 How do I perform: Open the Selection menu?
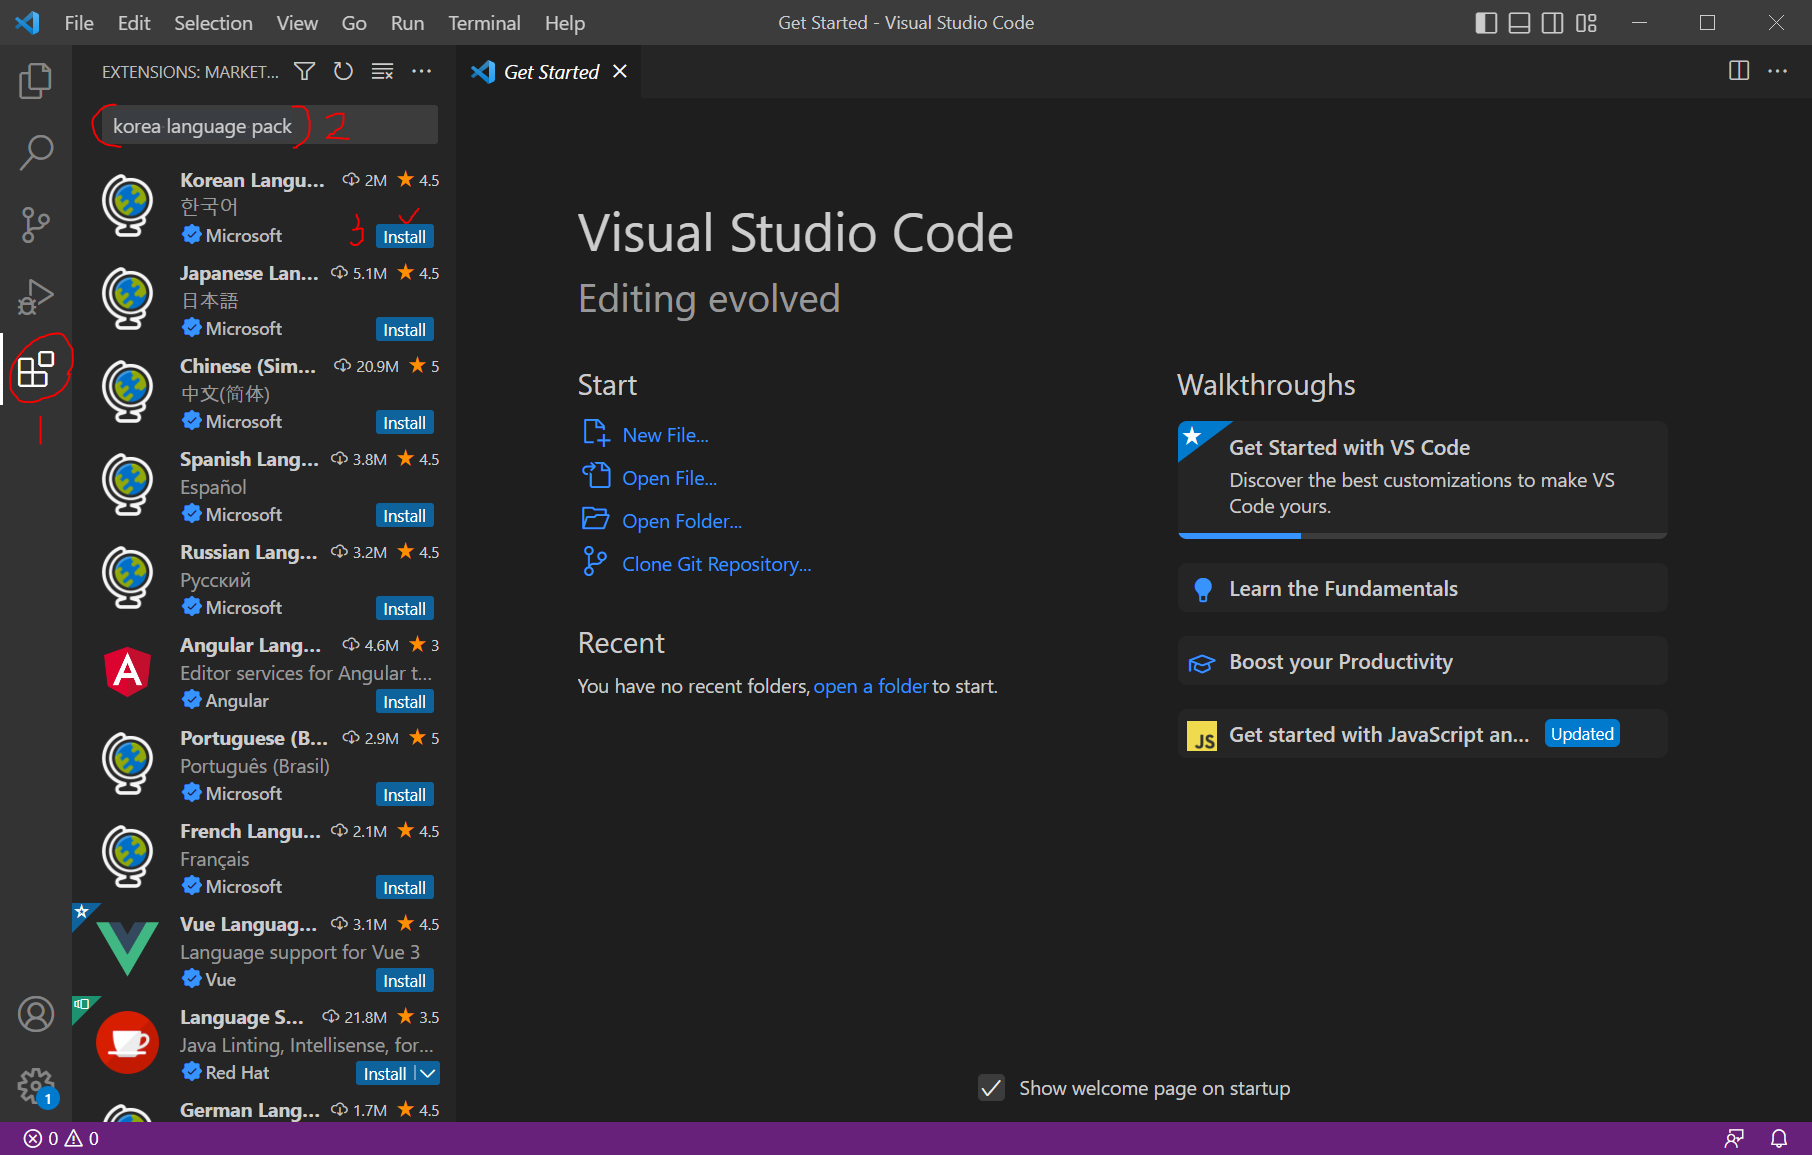pos(213,23)
